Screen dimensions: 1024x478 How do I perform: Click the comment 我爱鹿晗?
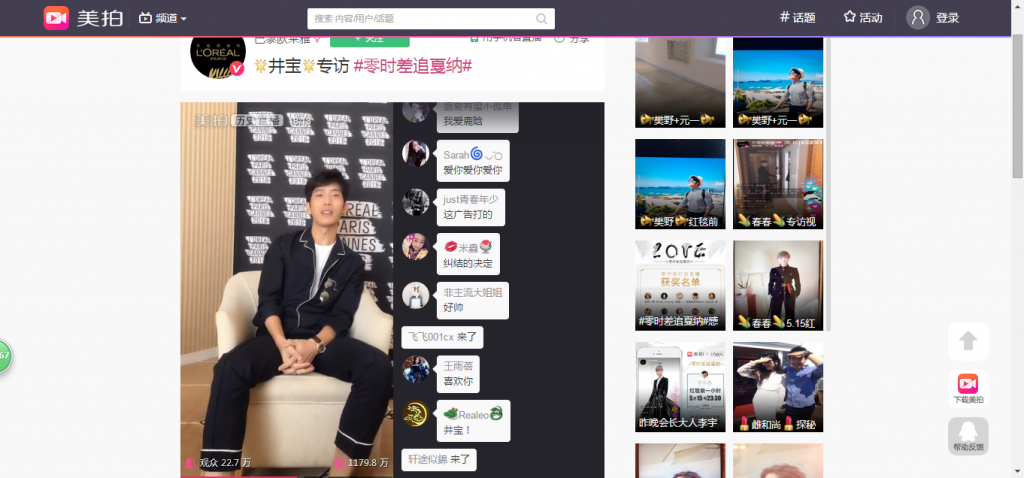(463, 121)
